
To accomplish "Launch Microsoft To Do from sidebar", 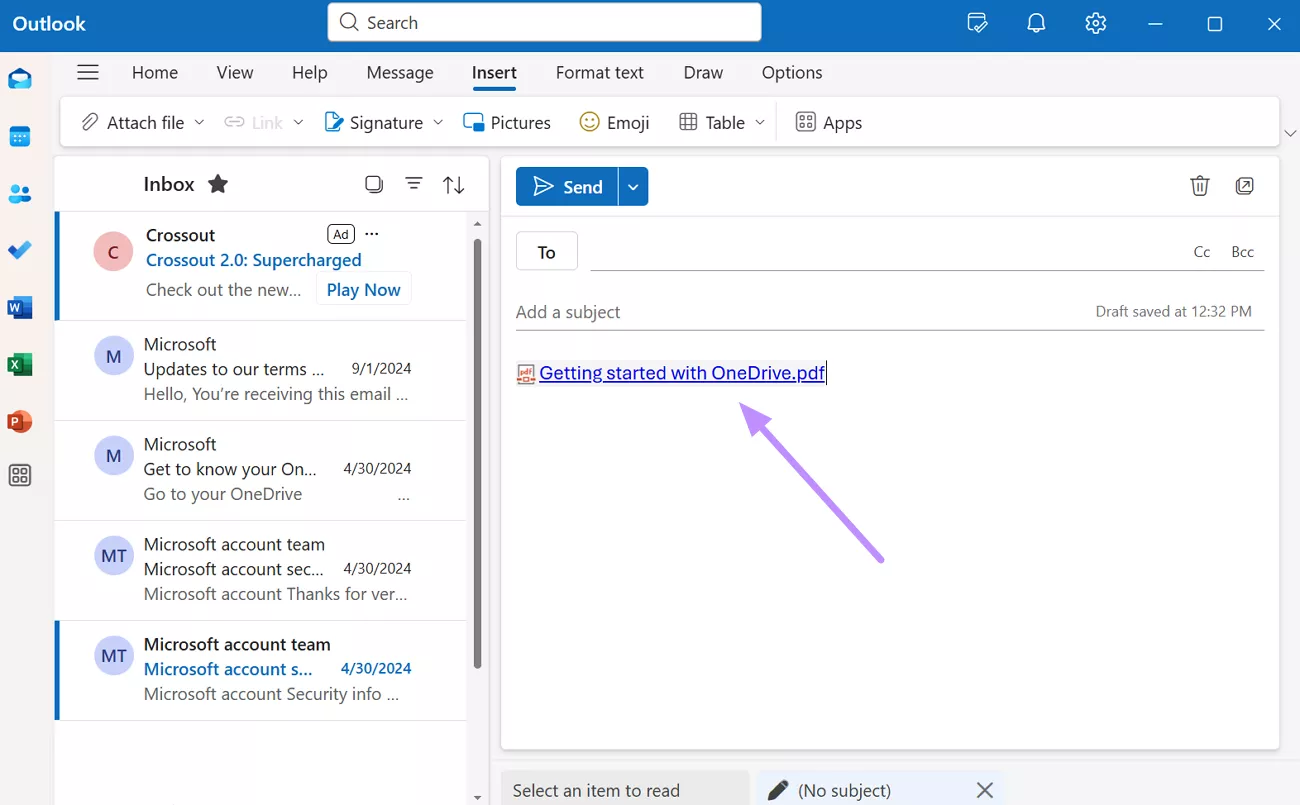I will pyautogui.click(x=20, y=250).
